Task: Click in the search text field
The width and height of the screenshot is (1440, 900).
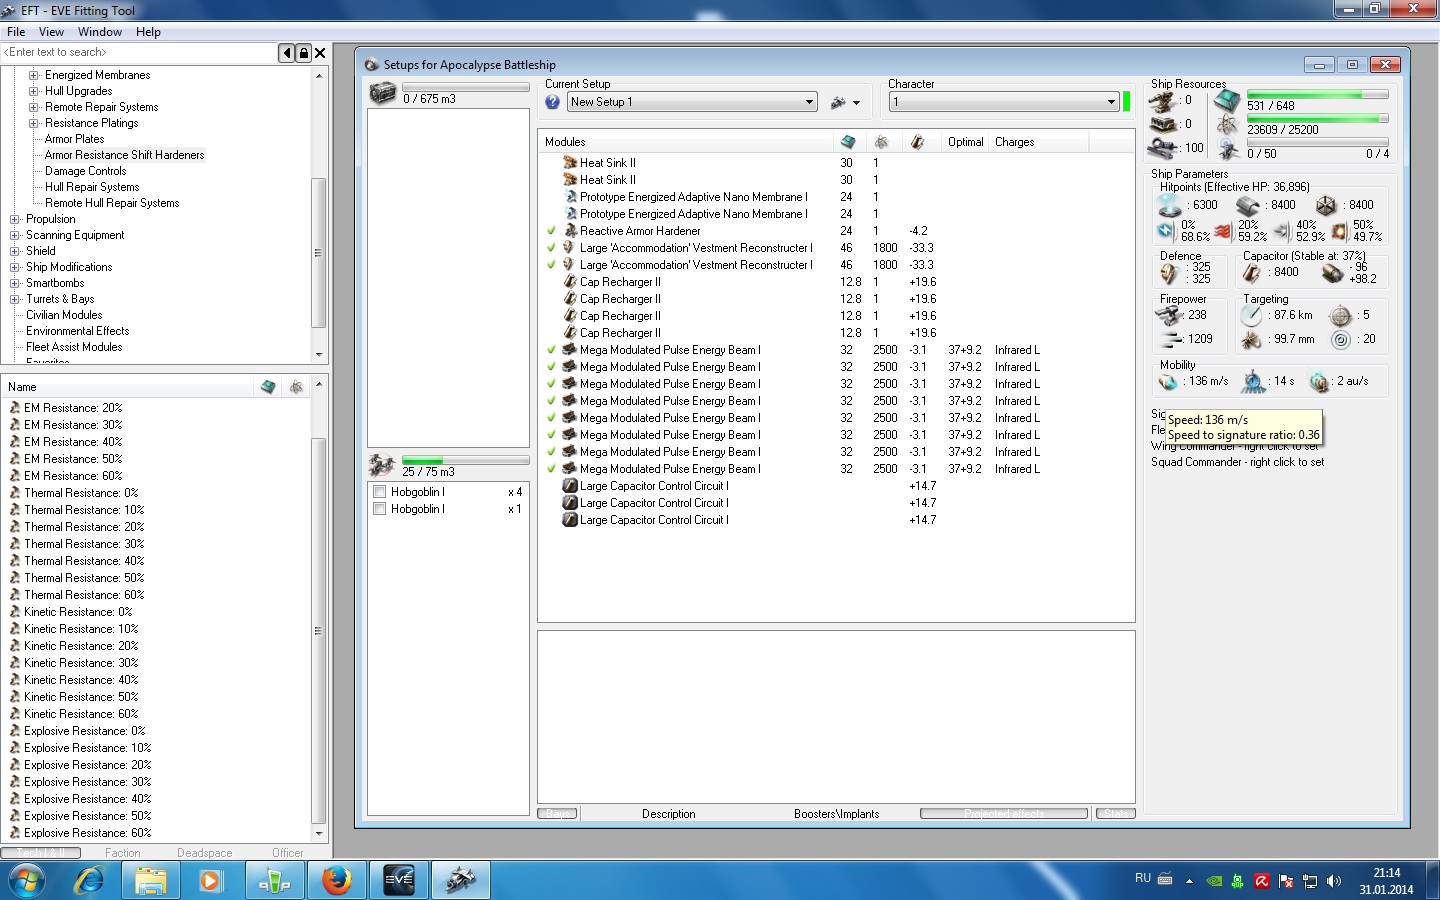Action: pos(140,52)
